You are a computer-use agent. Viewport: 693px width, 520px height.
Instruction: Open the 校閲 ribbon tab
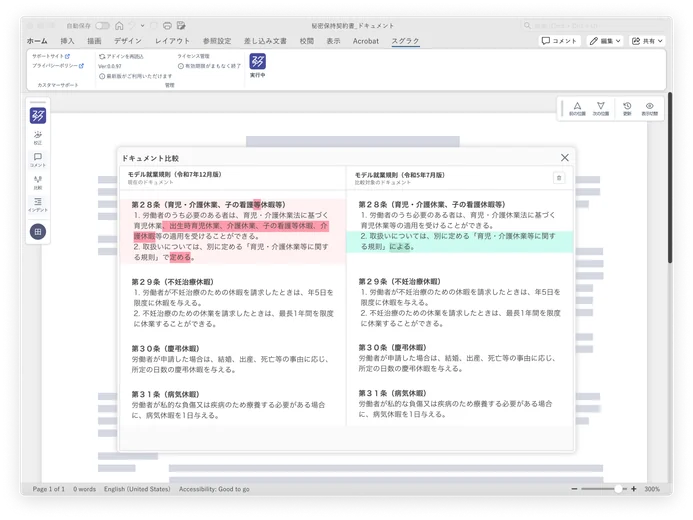[x=307, y=41]
